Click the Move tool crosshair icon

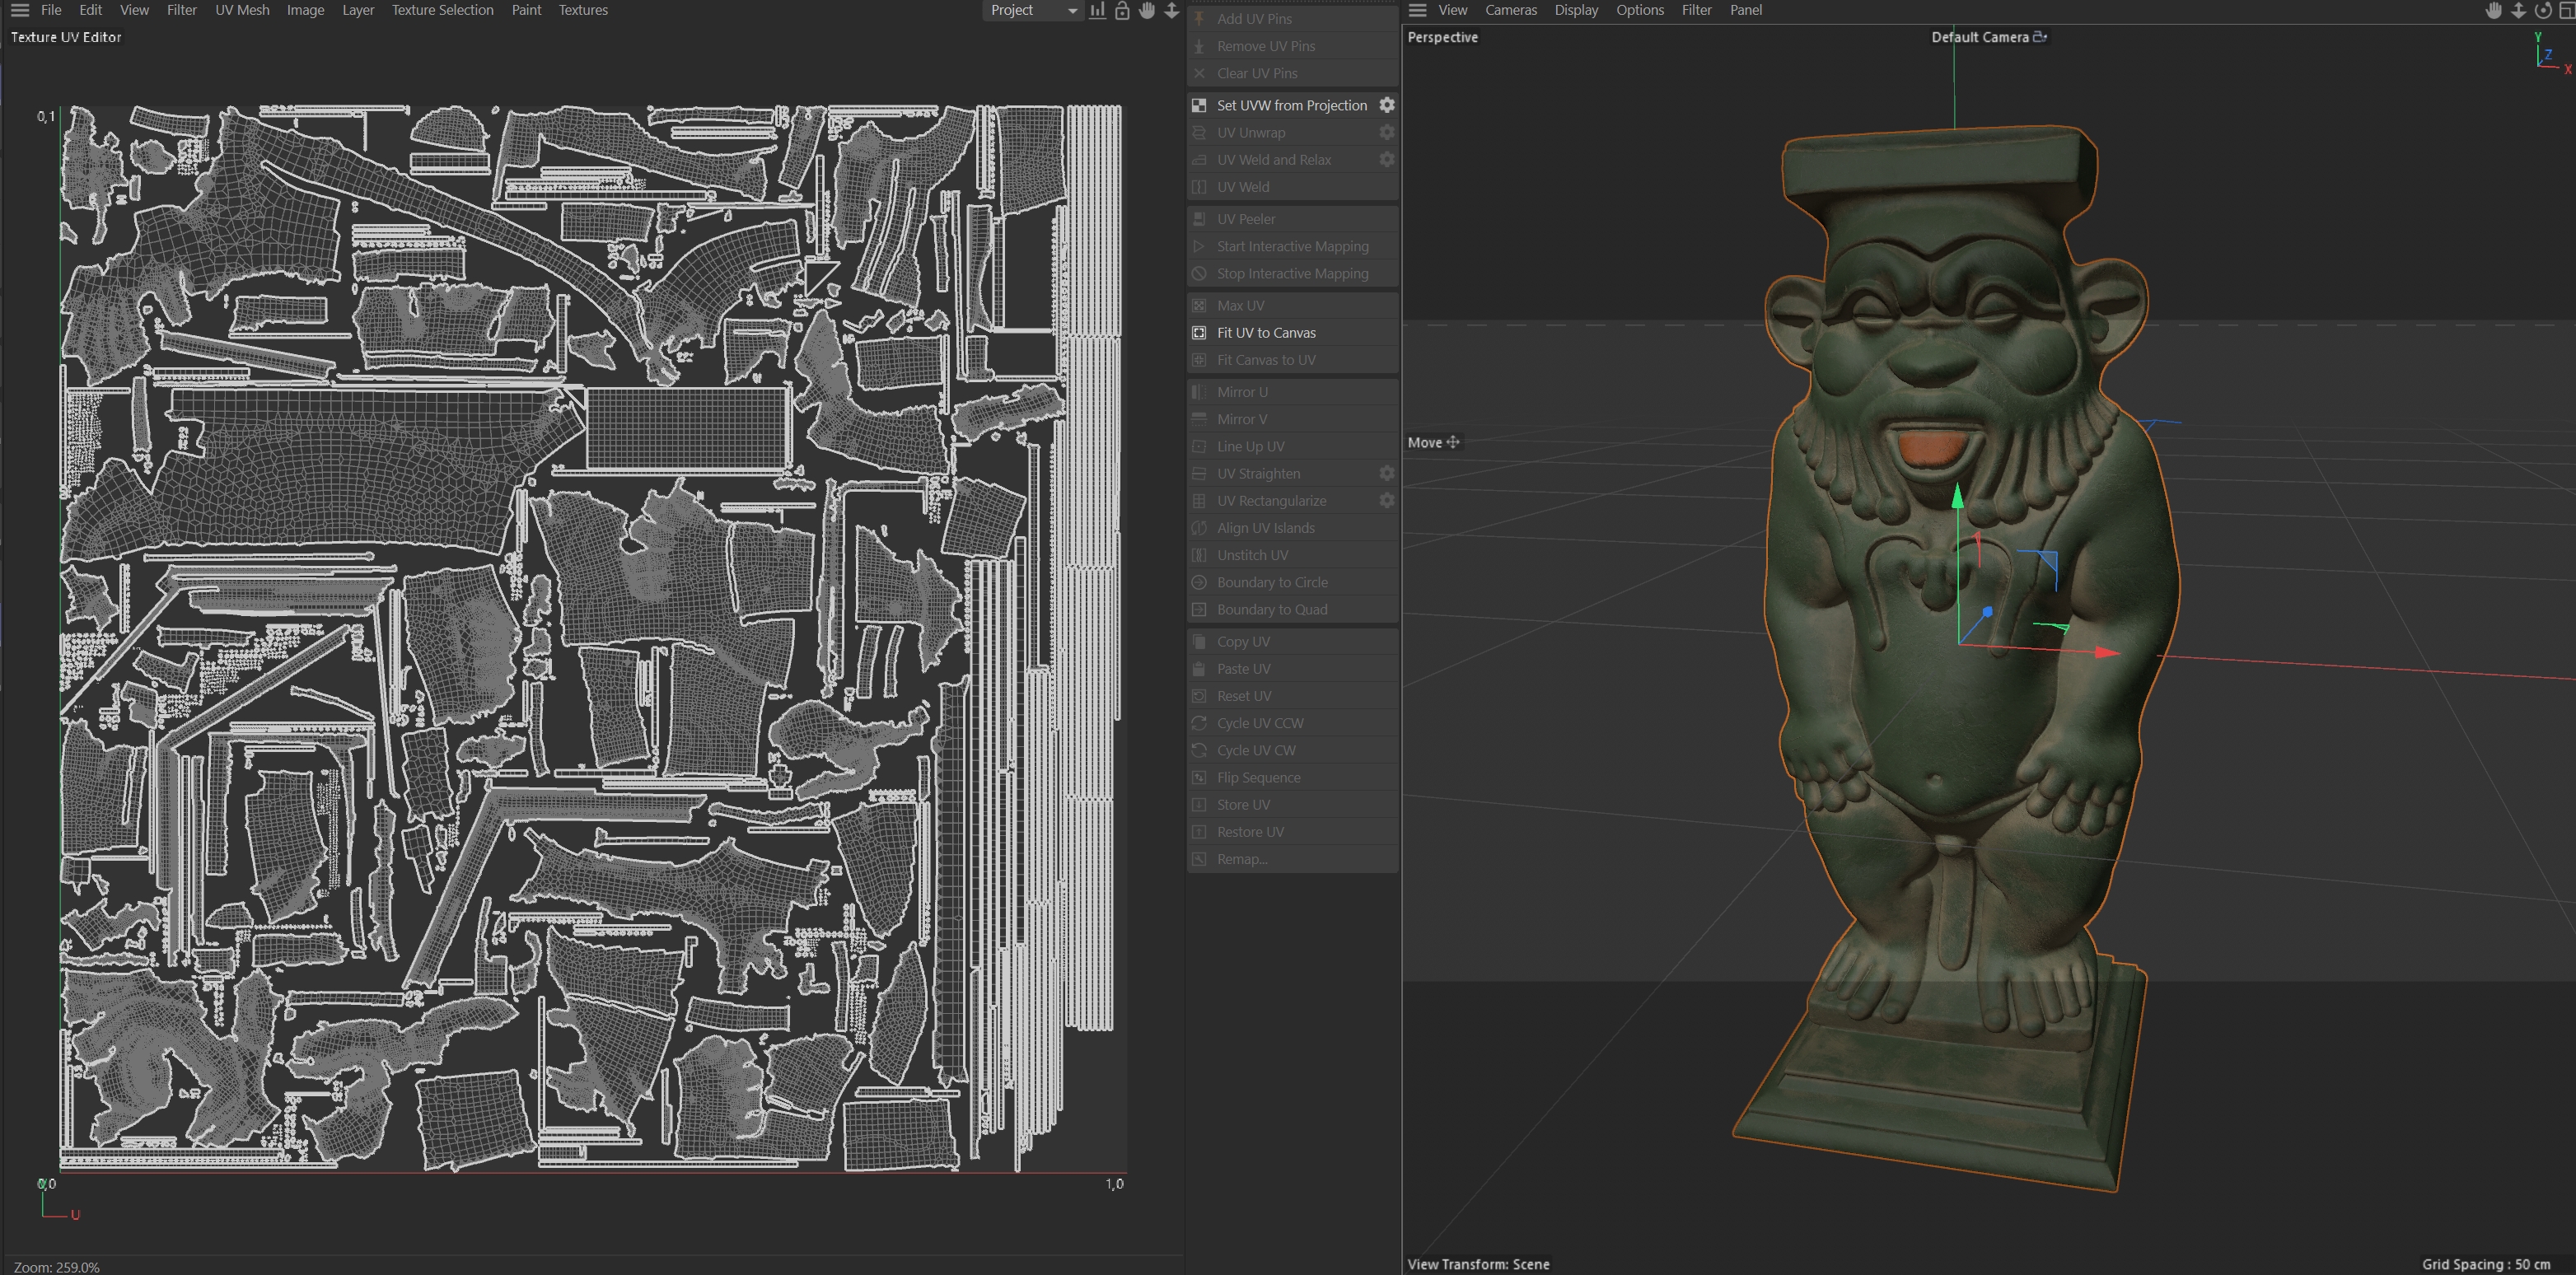(1453, 442)
